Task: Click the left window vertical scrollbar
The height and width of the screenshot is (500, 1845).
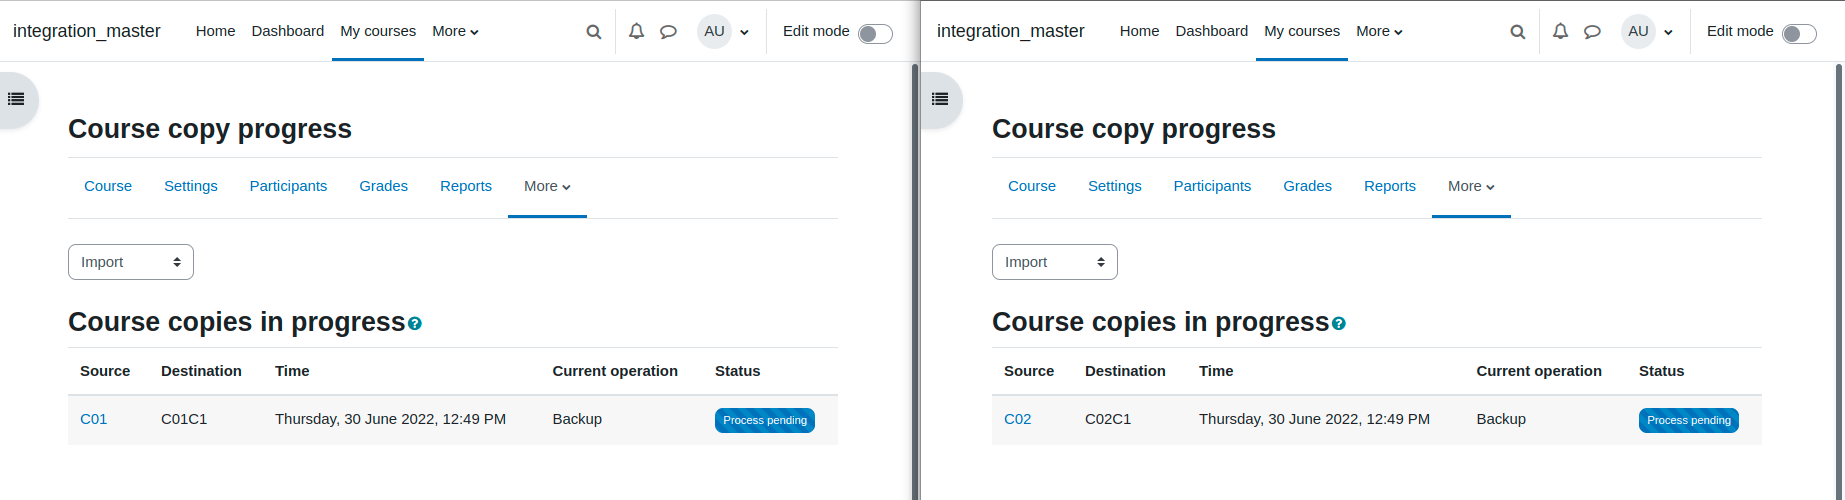Action: click(x=915, y=281)
